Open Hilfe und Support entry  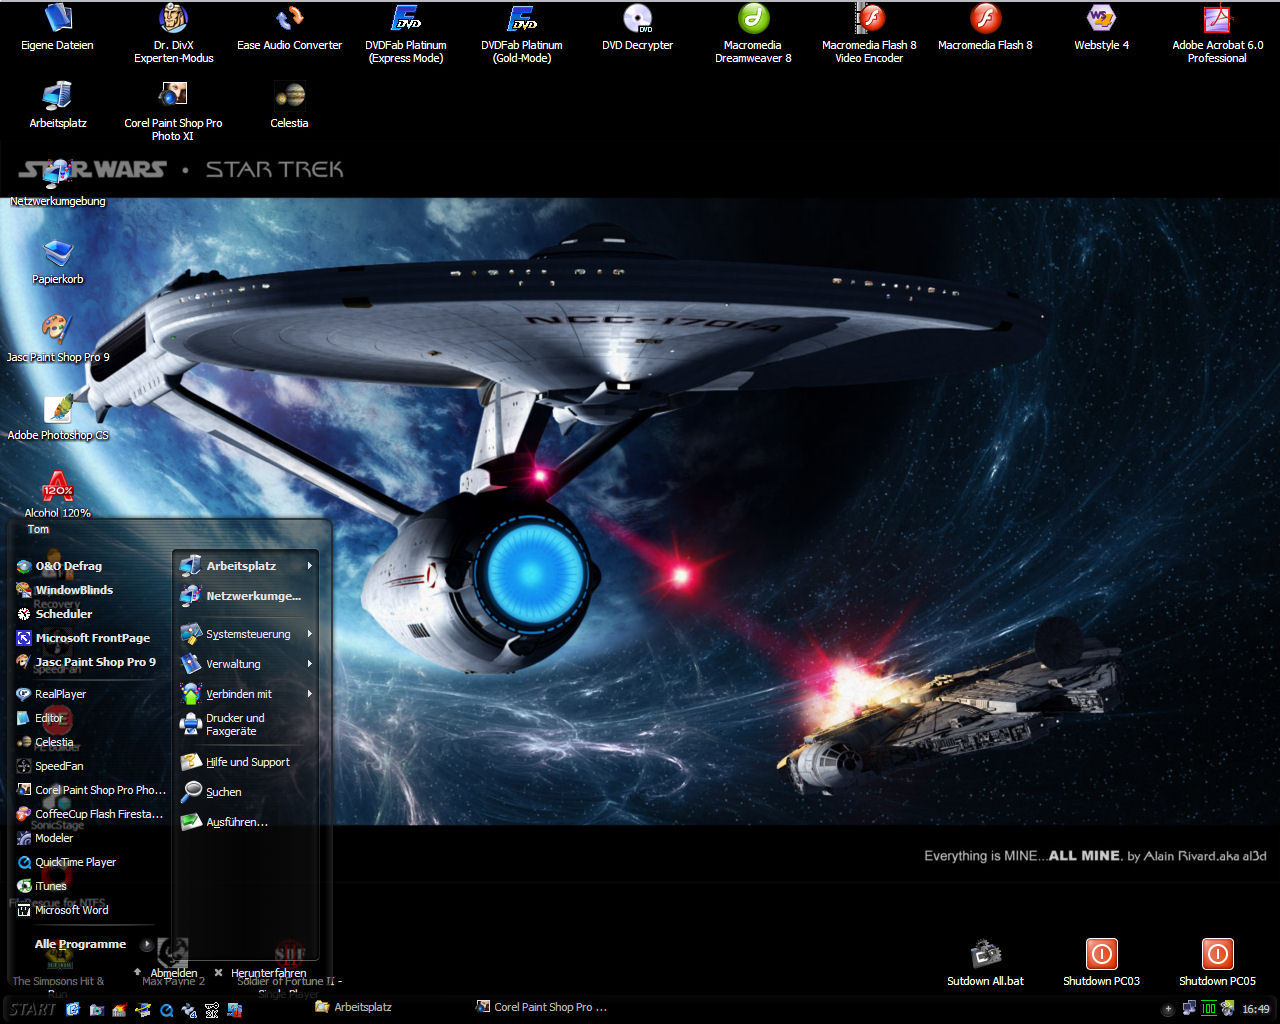(246, 762)
